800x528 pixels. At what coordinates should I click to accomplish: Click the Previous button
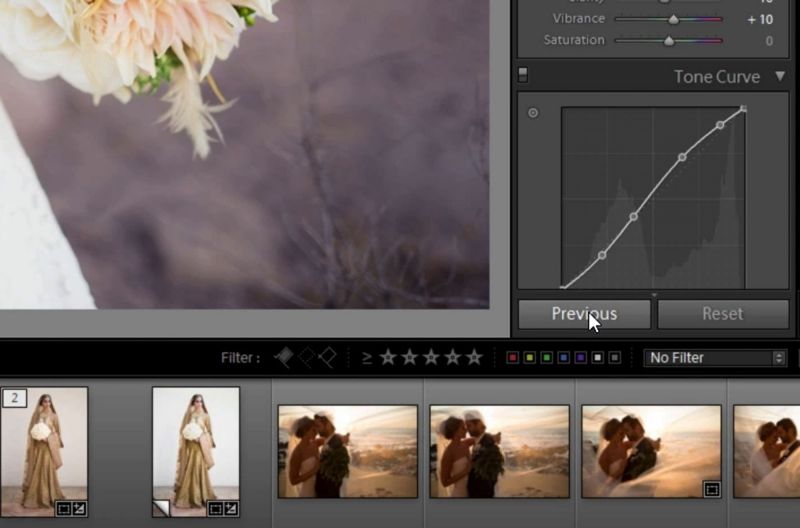[584, 314]
